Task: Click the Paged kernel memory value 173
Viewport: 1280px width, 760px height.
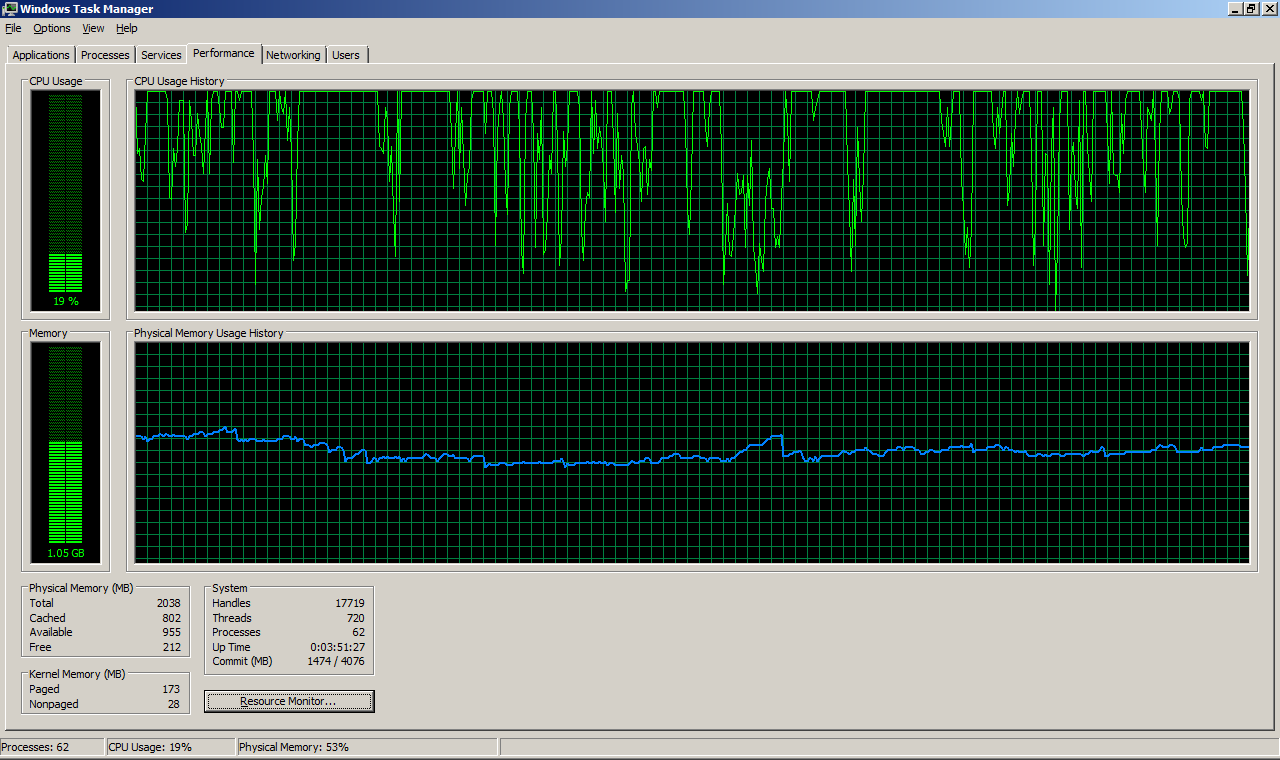Action: coord(172,689)
